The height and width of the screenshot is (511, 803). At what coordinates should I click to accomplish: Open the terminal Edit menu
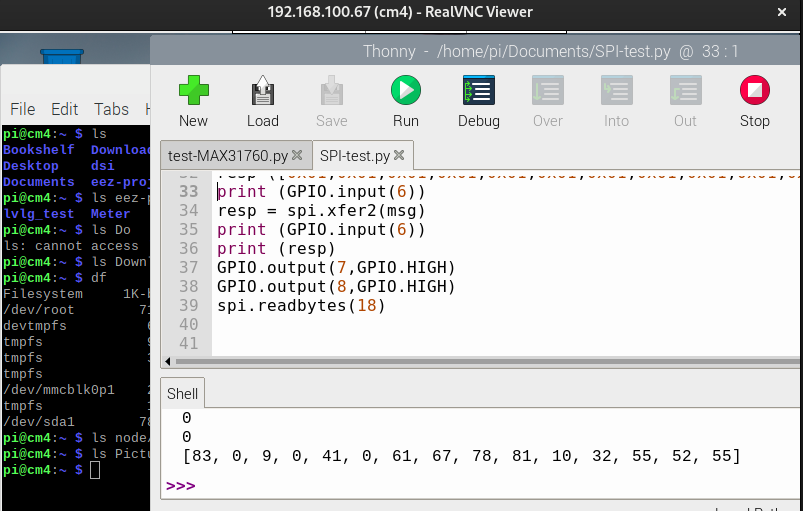64,109
